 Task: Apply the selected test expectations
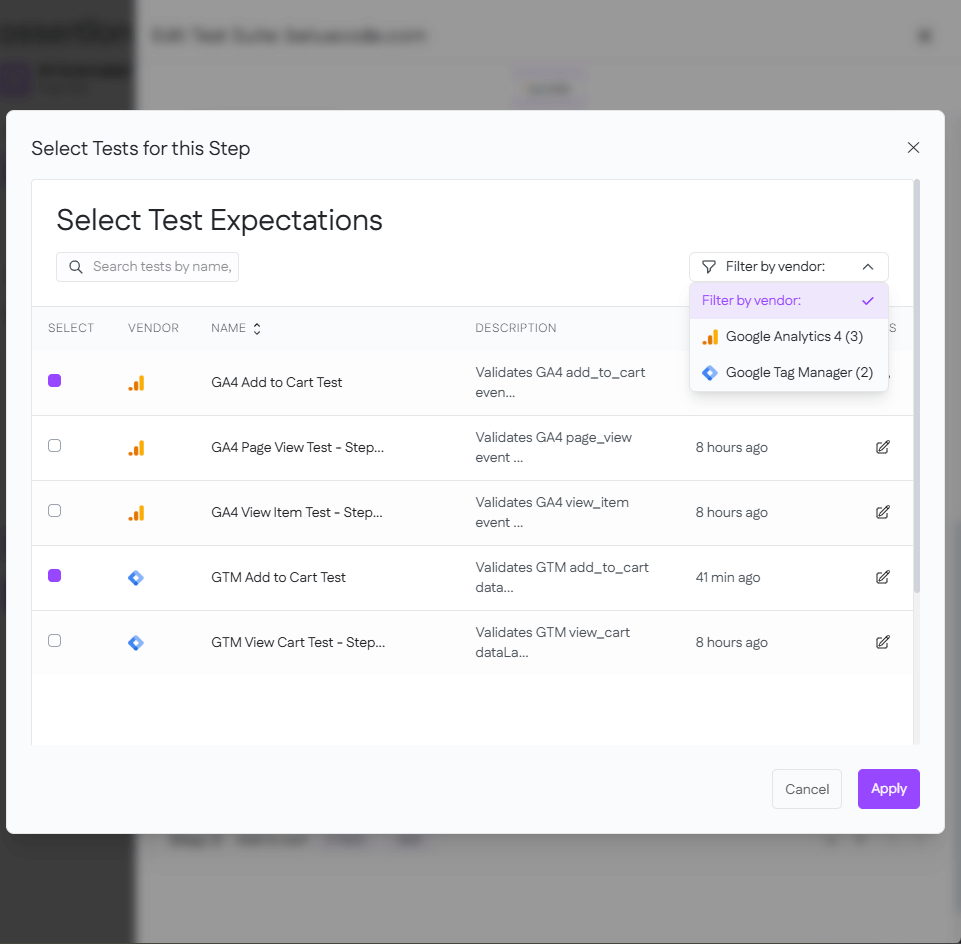(888, 788)
